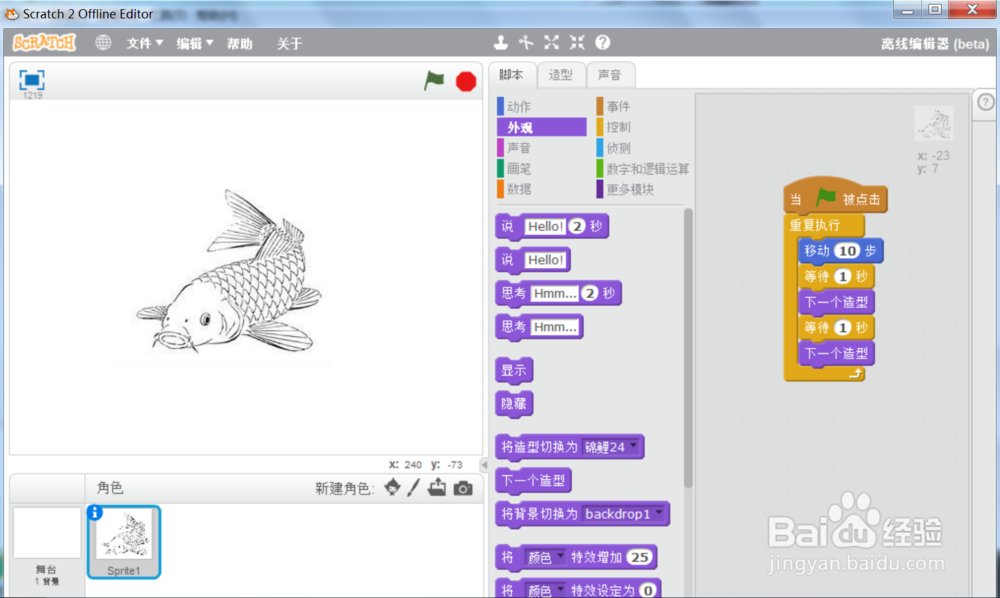Take a photo for new sprite
The image size is (1000, 598).
(461, 488)
